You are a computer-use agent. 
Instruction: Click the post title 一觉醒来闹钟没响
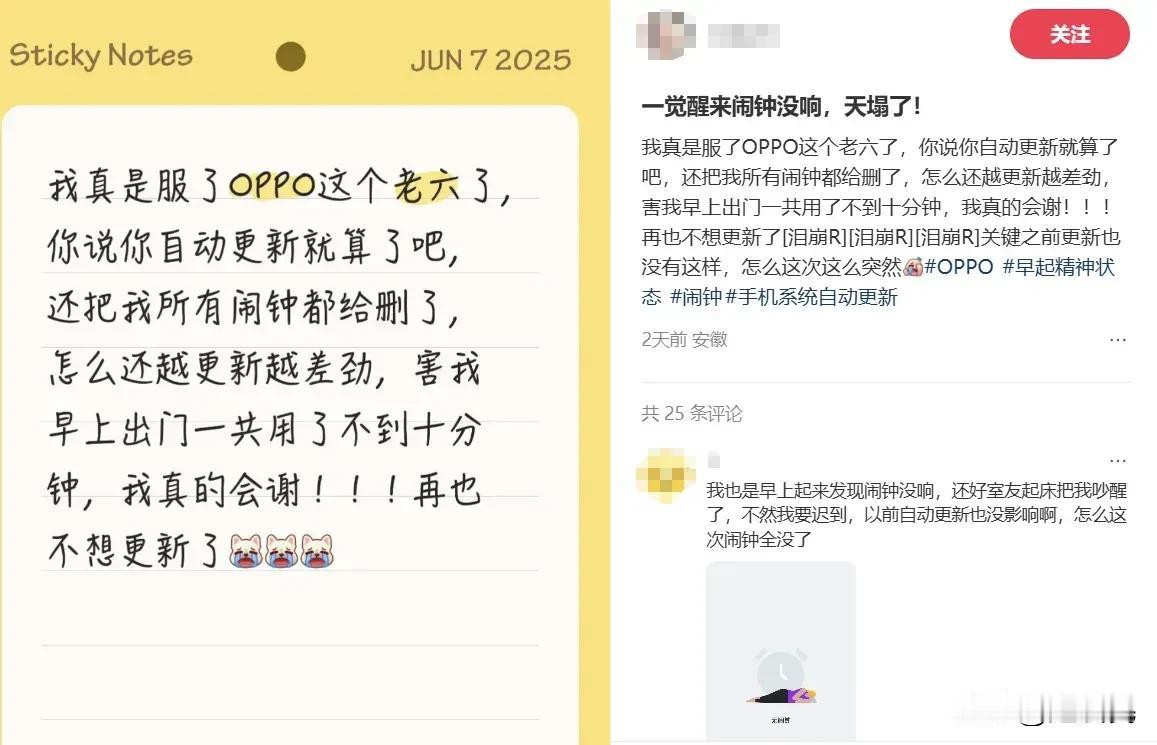731,107
